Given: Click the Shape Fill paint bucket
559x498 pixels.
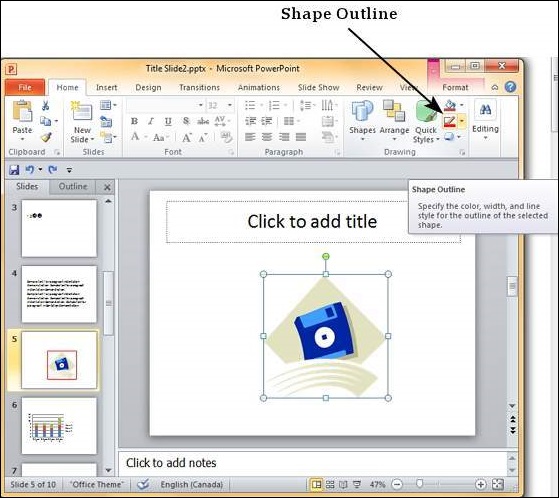Looking at the screenshot, I should pyautogui.click(x=450, y=105).
